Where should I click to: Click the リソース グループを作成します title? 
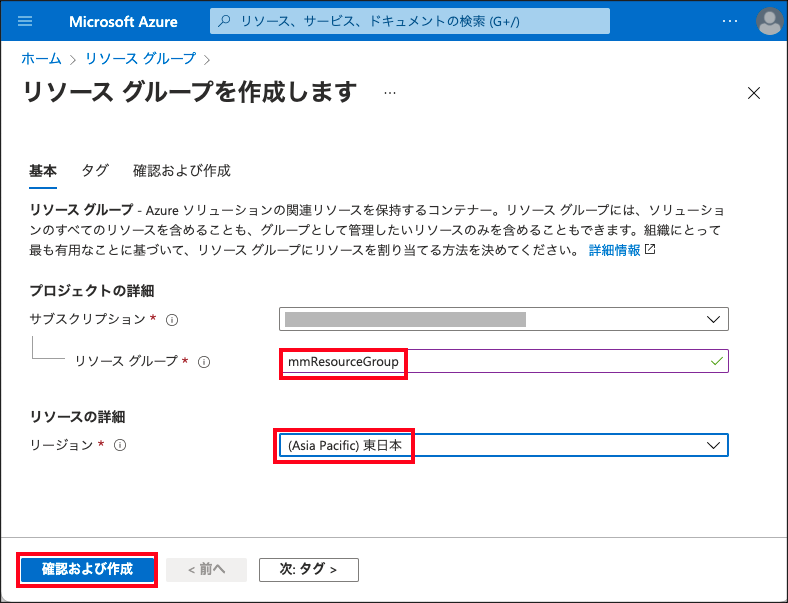point(190,92)
